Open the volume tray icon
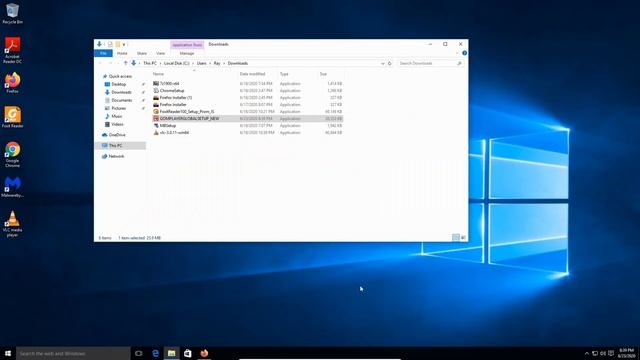Image resolution: width=640 pixels, height=360 pixels. pyautogui.click(x=602, y=353)
